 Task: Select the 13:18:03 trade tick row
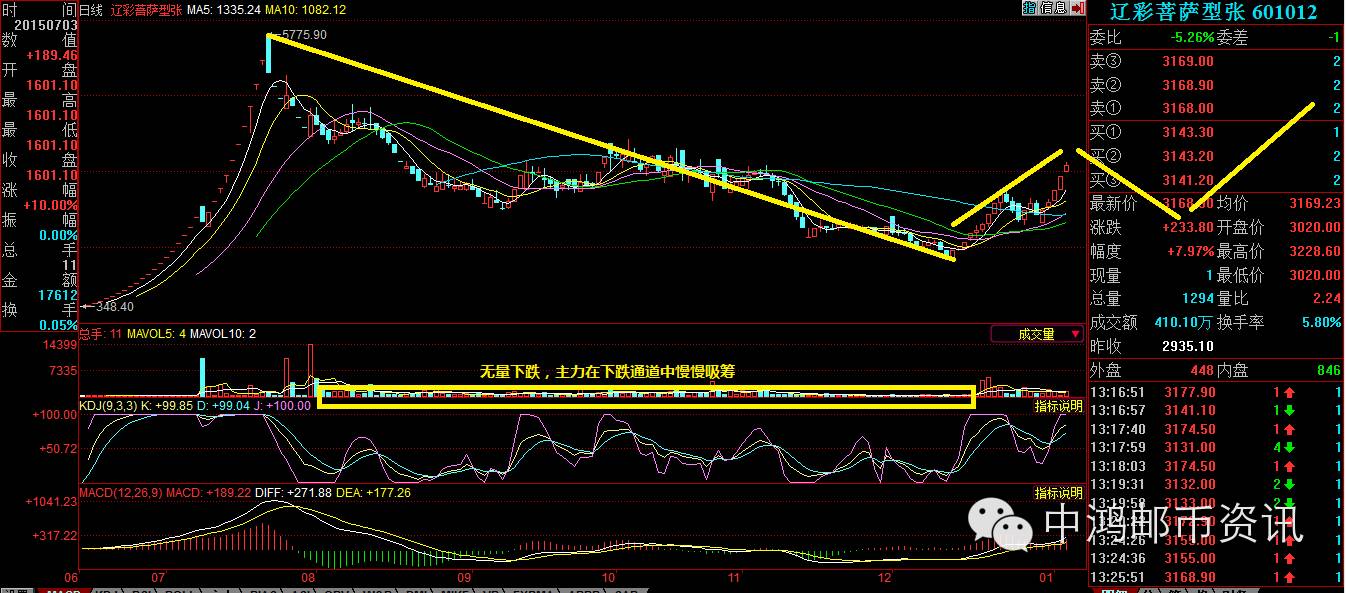click(x=1216, y=466)
